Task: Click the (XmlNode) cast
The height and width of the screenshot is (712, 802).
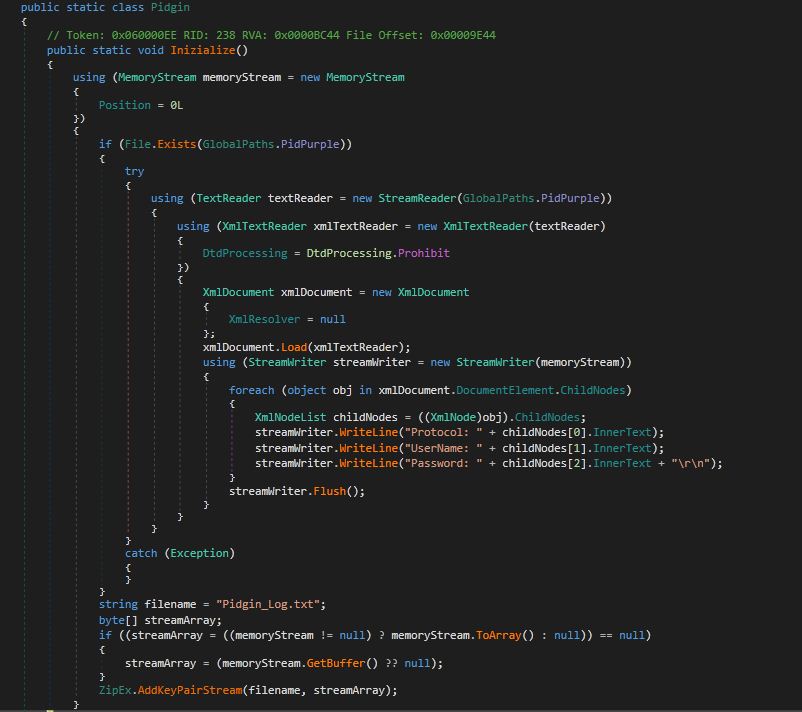Action: (x=453, y=417)
